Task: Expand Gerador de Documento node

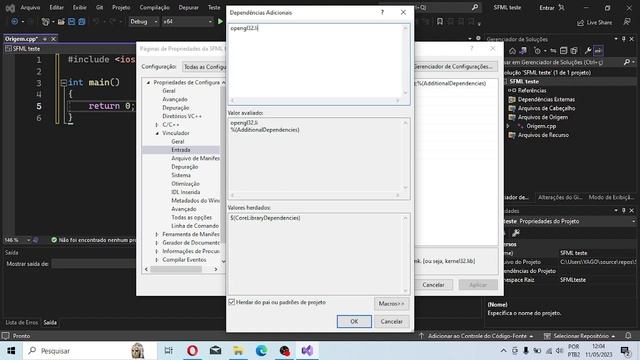Action: (x=157, y=243)
